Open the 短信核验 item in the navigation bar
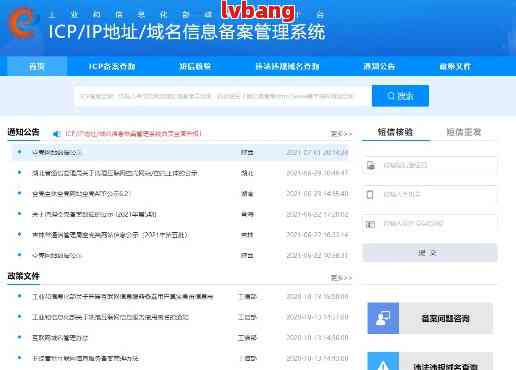This screenshot has height=370, width=516. point(195,66)
